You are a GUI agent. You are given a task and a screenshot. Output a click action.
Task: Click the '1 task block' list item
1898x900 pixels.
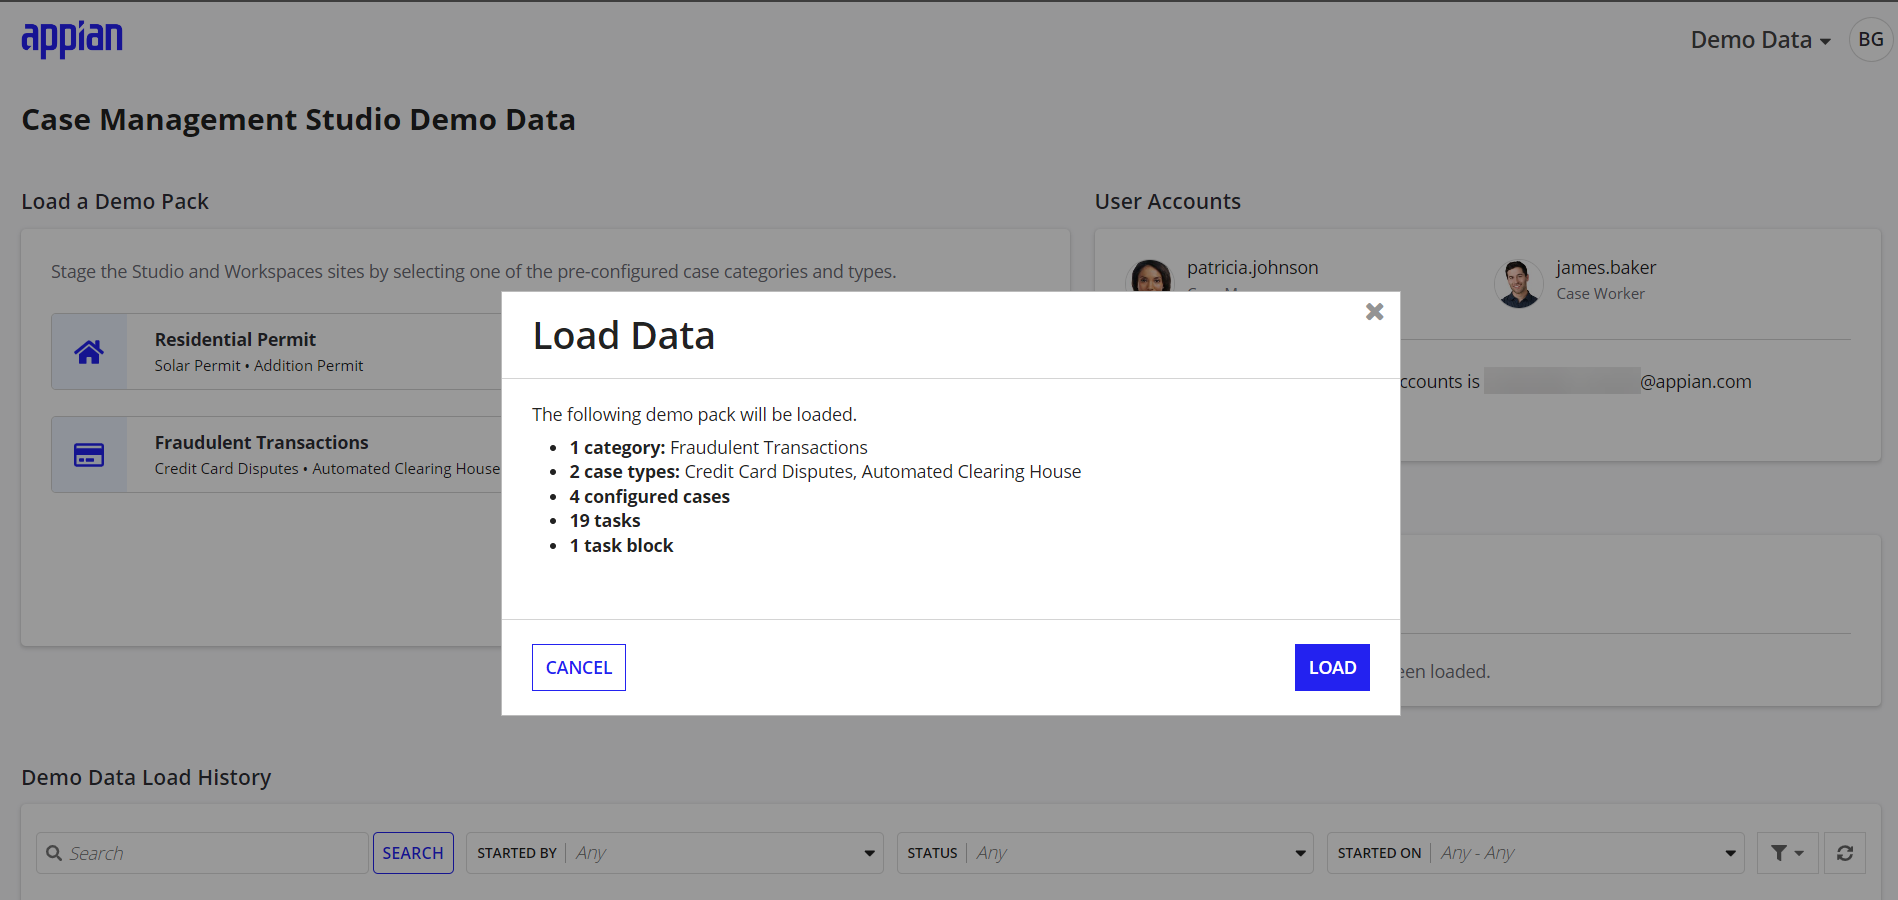tap(621, 546)
